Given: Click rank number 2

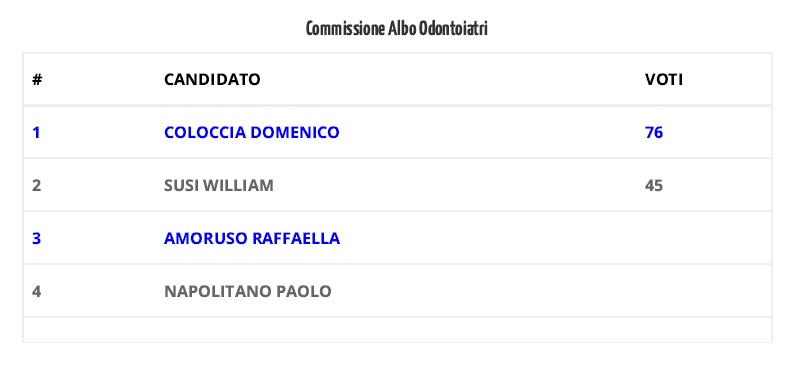Looking at the screenshot, I should point(36,185).
